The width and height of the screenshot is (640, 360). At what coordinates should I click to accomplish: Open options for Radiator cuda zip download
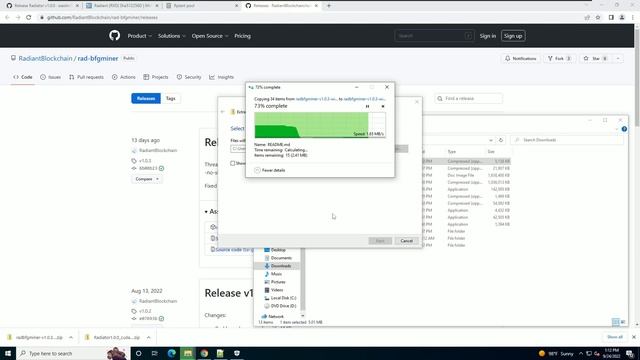tap(149, 337)
